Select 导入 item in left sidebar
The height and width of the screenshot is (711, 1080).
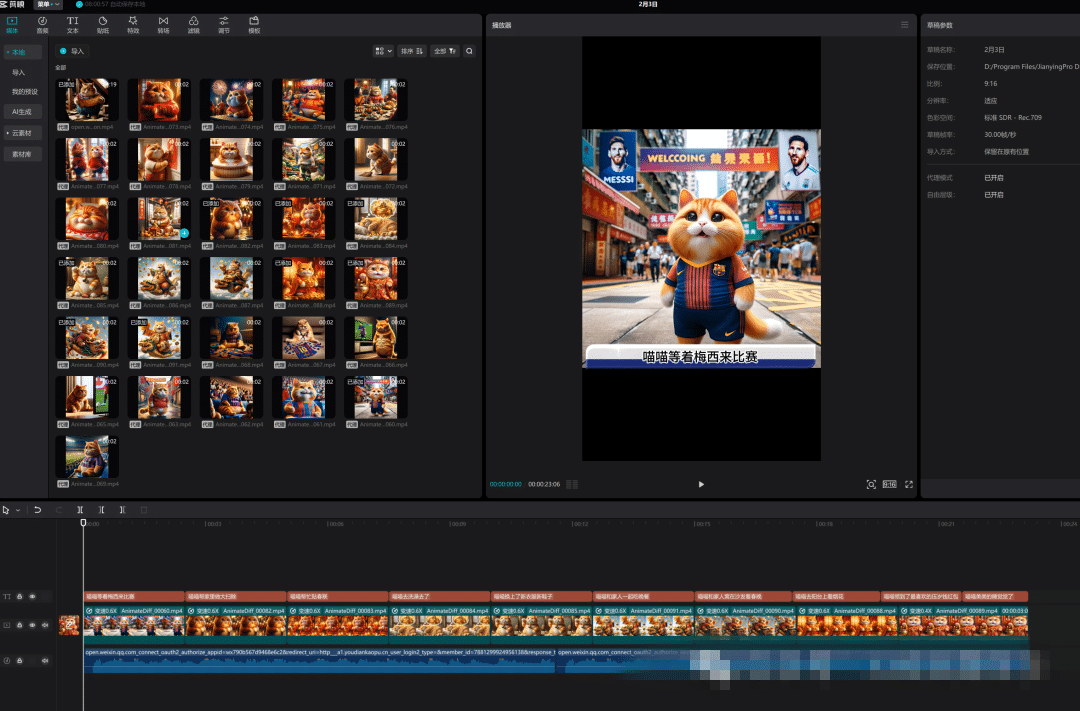tap(19, 72)
